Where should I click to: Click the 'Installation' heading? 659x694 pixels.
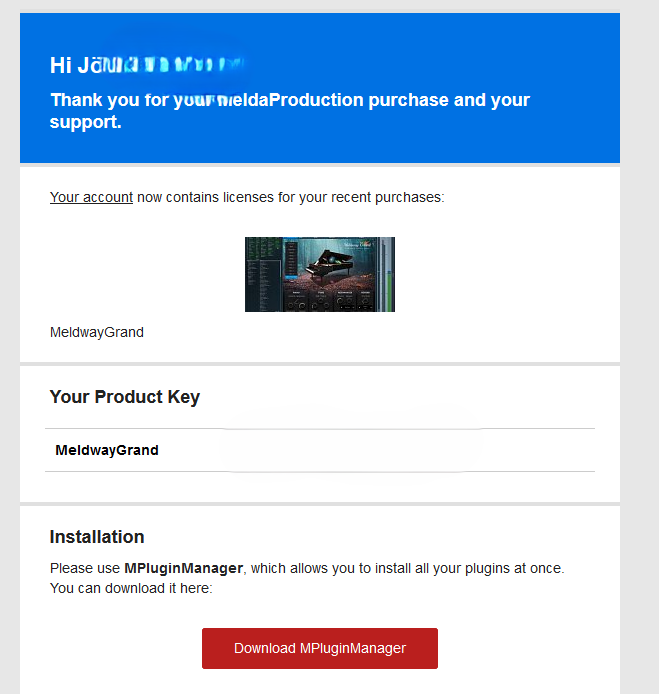click(x=97, y=537)
